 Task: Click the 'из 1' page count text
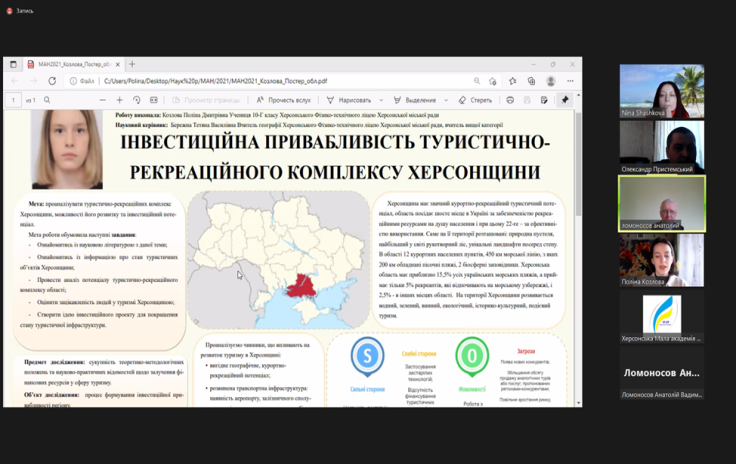[31, 100]
